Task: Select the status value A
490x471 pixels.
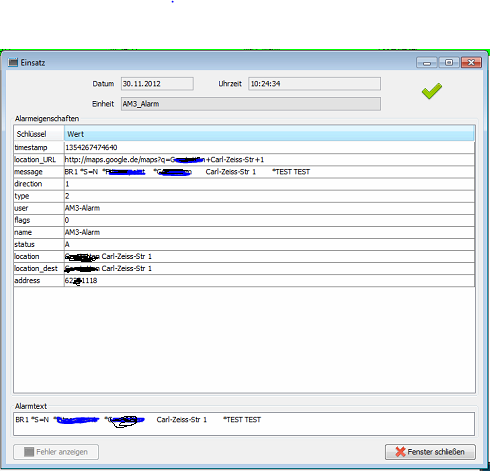Action: point(269,244)
